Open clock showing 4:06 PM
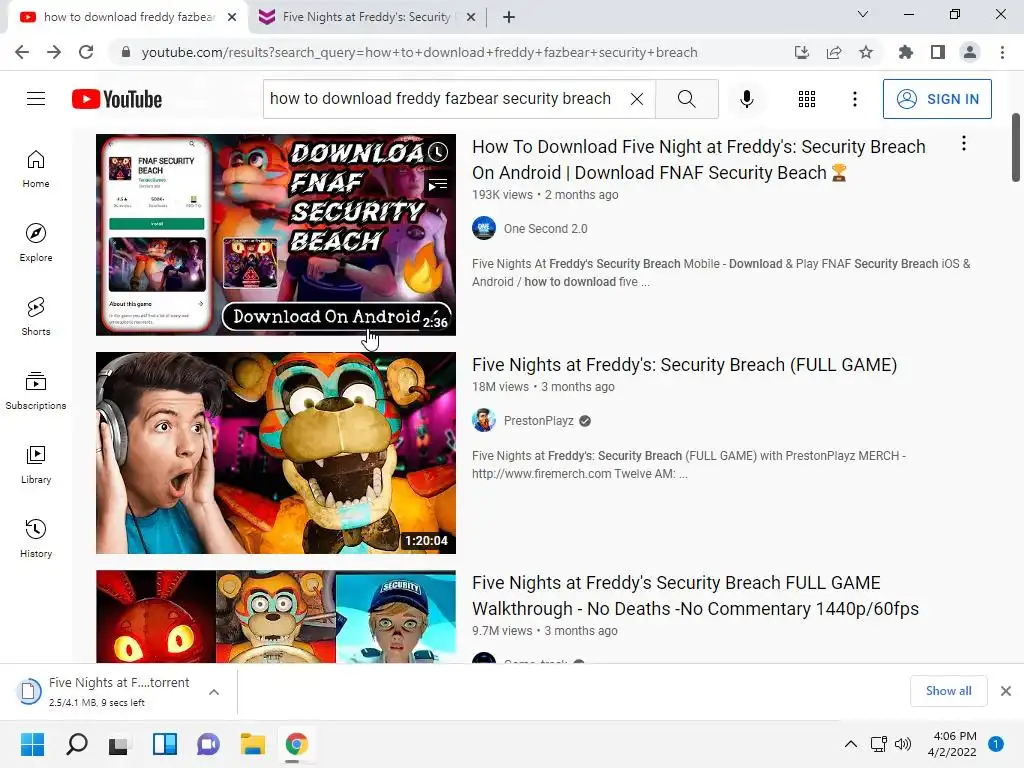Image resolution: width=1024 pixels, height=768 pixels. [x=952, y=744]
